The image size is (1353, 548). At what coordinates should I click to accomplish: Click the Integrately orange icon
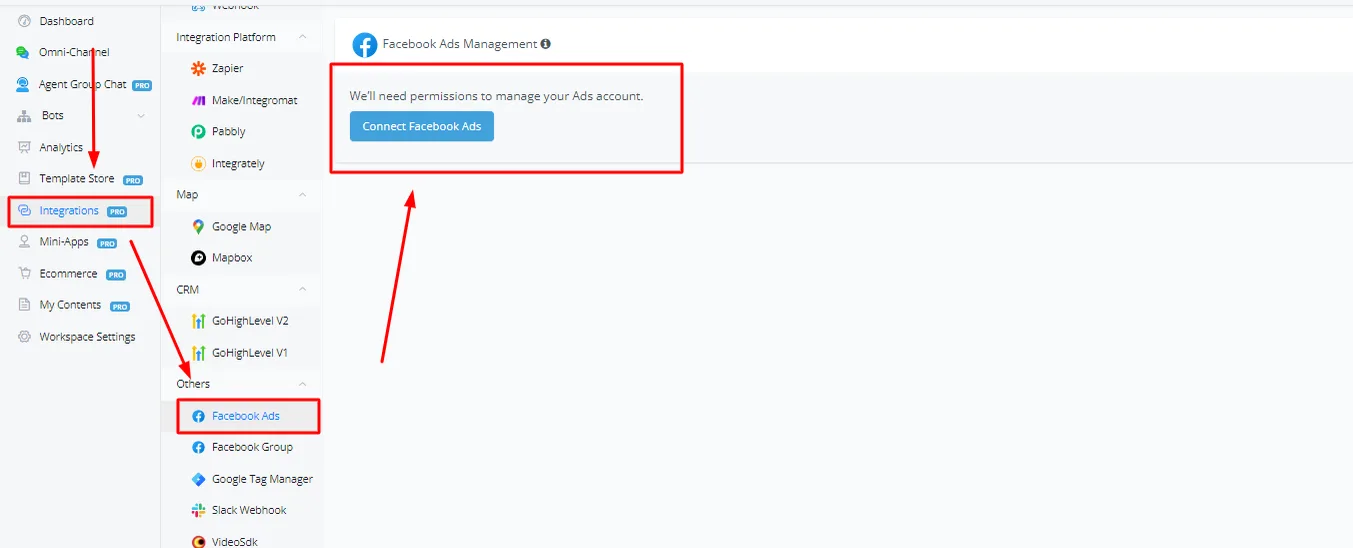[x=198, y=163]
